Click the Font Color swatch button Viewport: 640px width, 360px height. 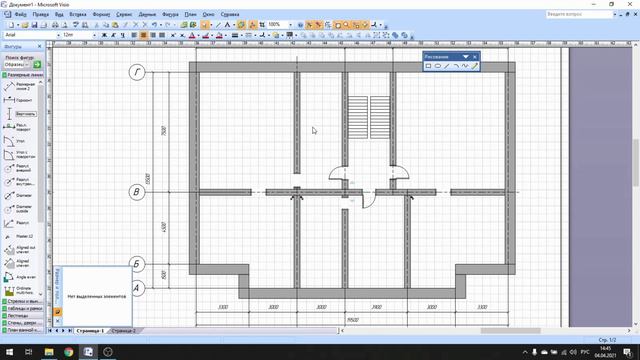click(191, 35)
